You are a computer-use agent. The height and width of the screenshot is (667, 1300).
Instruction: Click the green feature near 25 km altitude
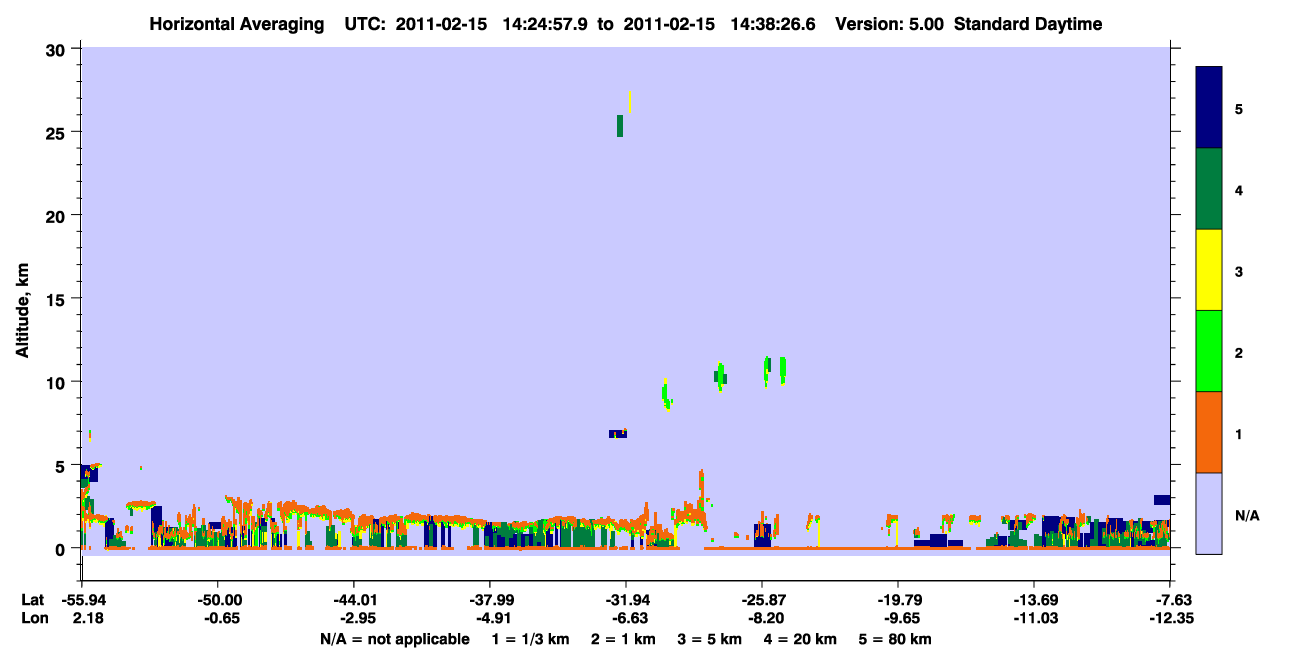[x=620, y=126]
